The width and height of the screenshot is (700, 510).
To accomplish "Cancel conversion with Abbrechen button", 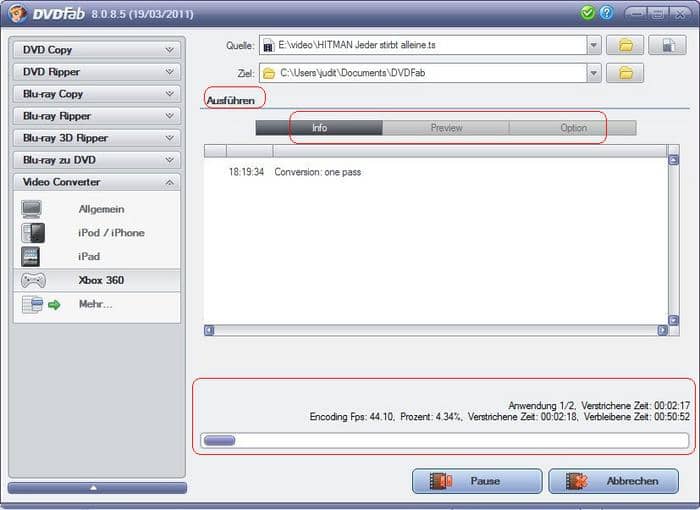I will coord(613,481).
